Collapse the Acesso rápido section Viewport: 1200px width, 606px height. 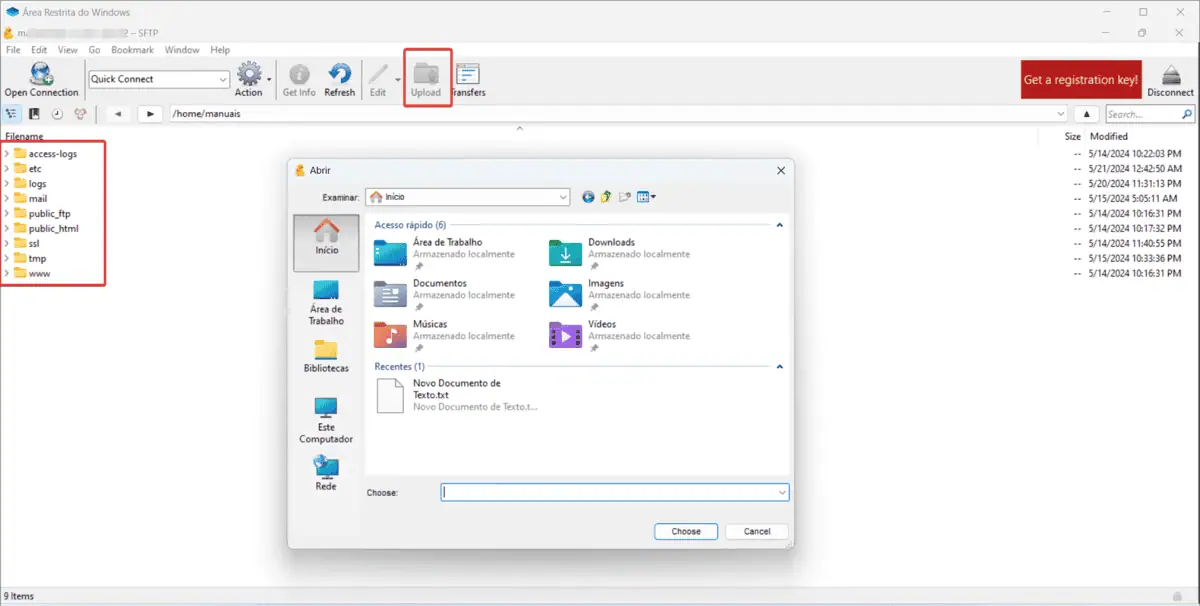779,225
